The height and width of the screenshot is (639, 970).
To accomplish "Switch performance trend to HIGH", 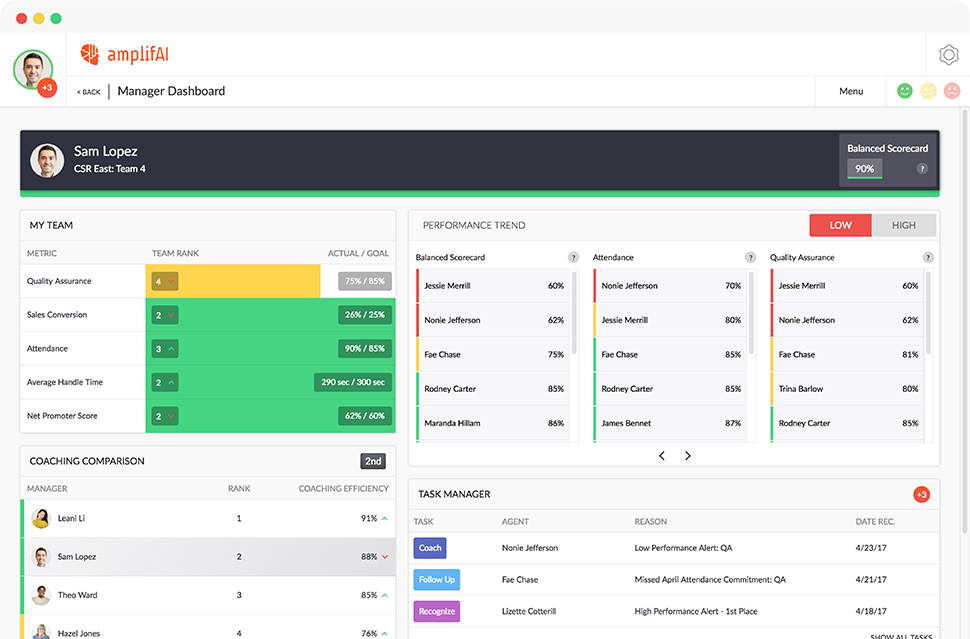I will (903, 225).
